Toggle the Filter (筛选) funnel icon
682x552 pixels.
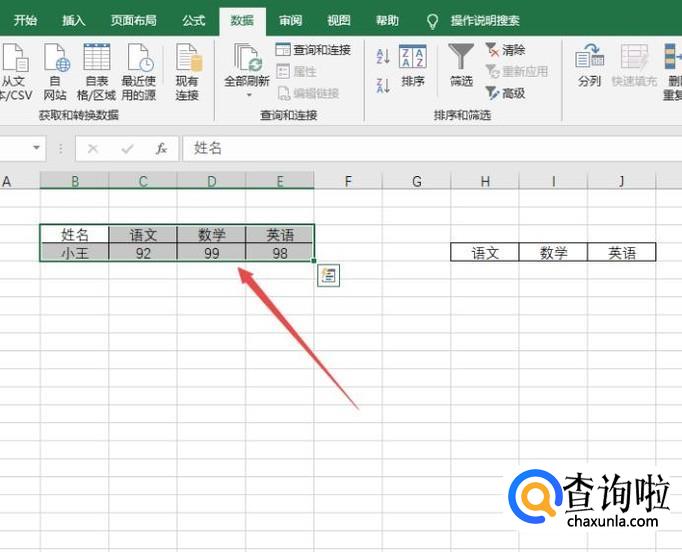(461, 66)
